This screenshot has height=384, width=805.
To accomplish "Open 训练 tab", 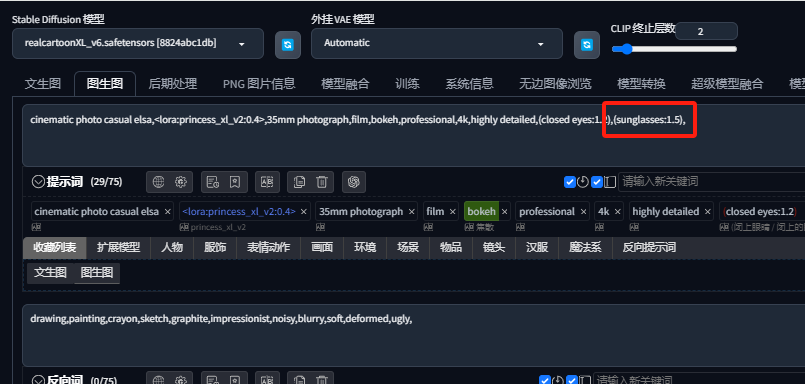I will point(407,84).
